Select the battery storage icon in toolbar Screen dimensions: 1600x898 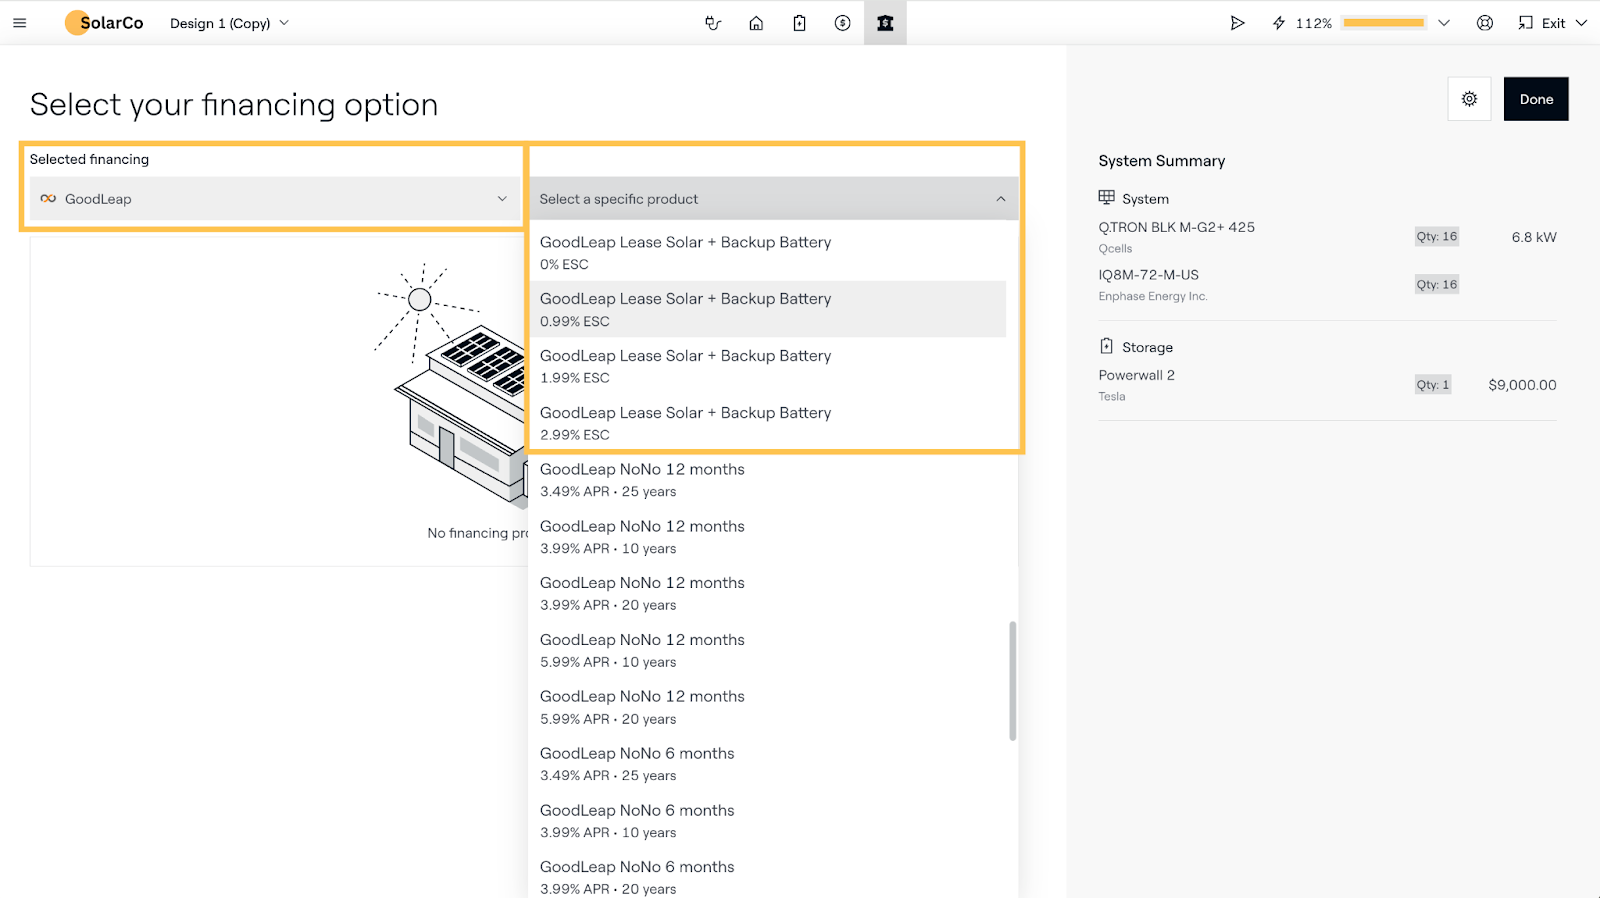[799, 23]
